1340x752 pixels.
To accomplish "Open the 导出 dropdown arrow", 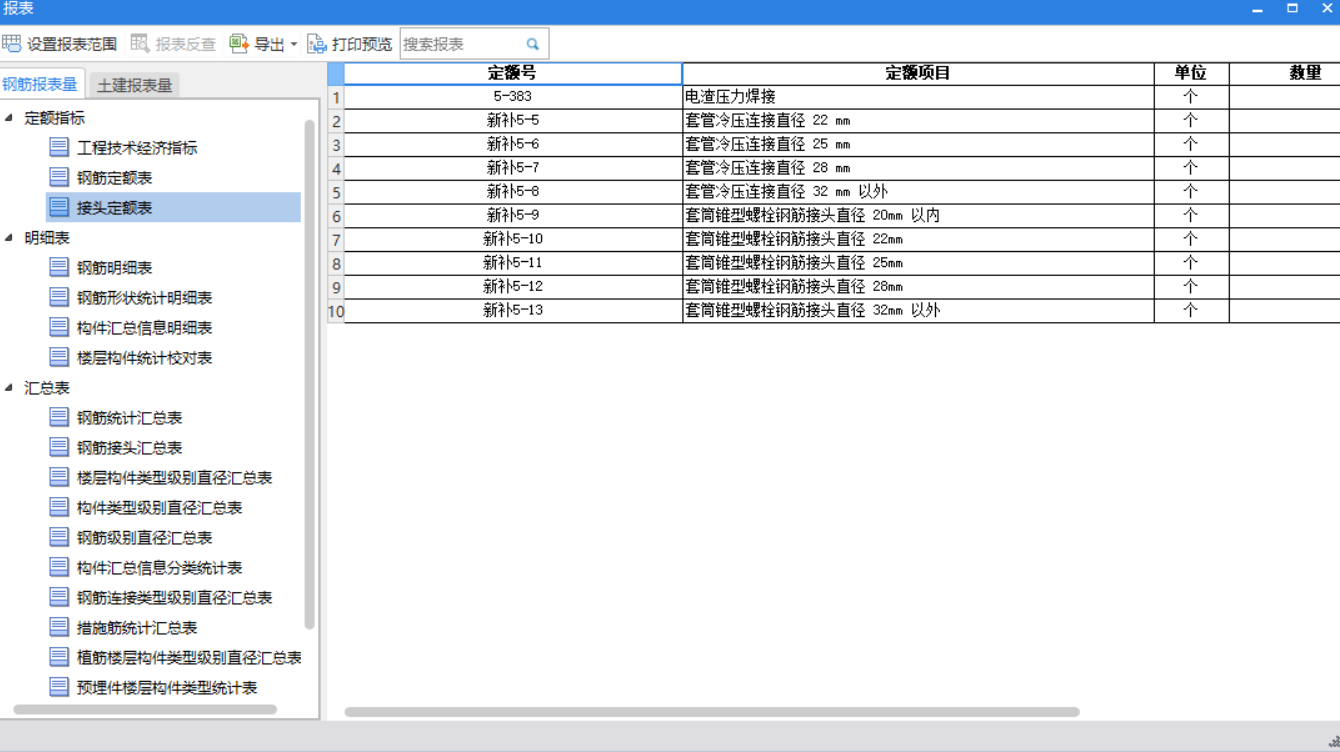I will [294, 44].
